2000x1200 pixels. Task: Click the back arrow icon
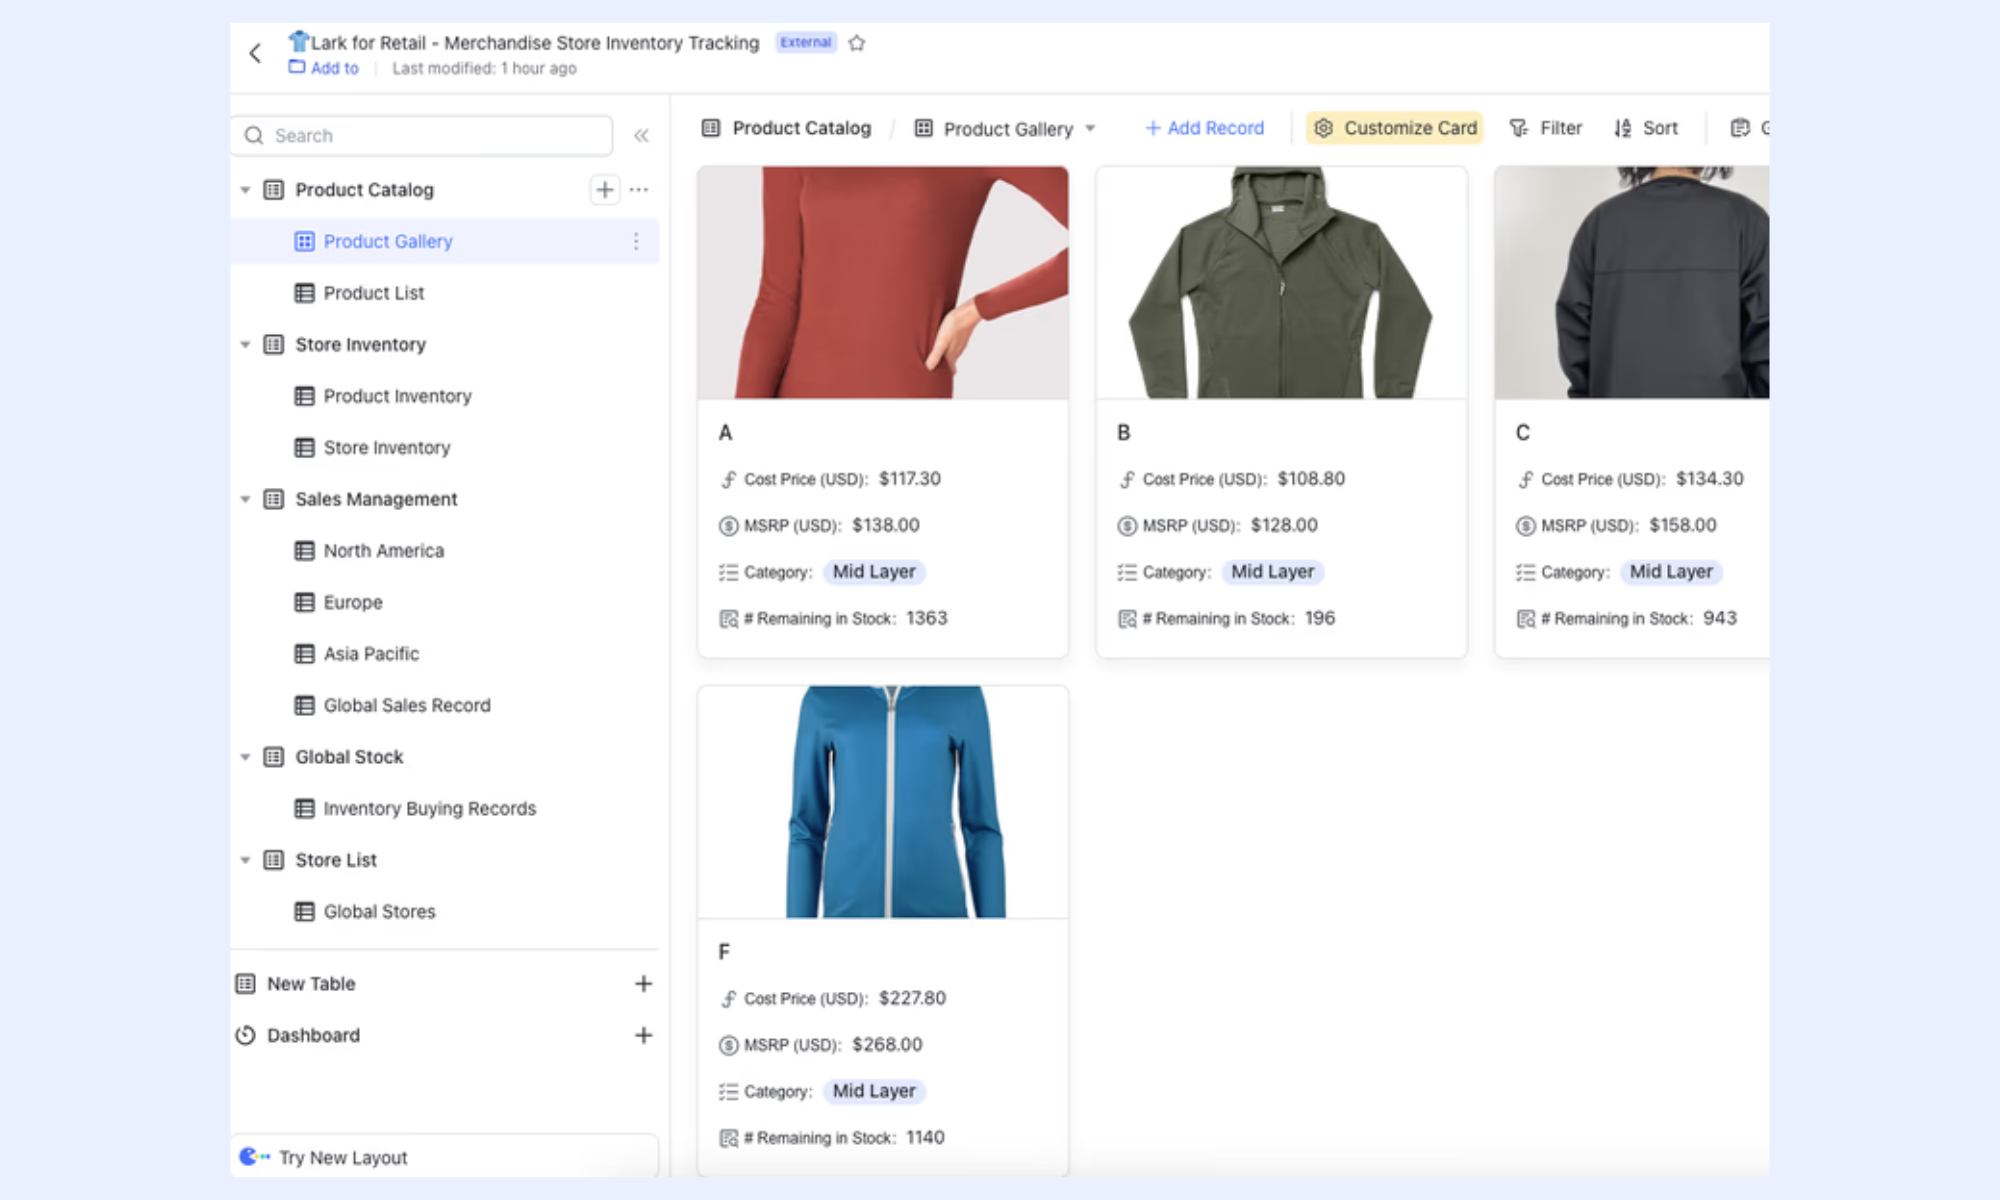pos(255,53)
